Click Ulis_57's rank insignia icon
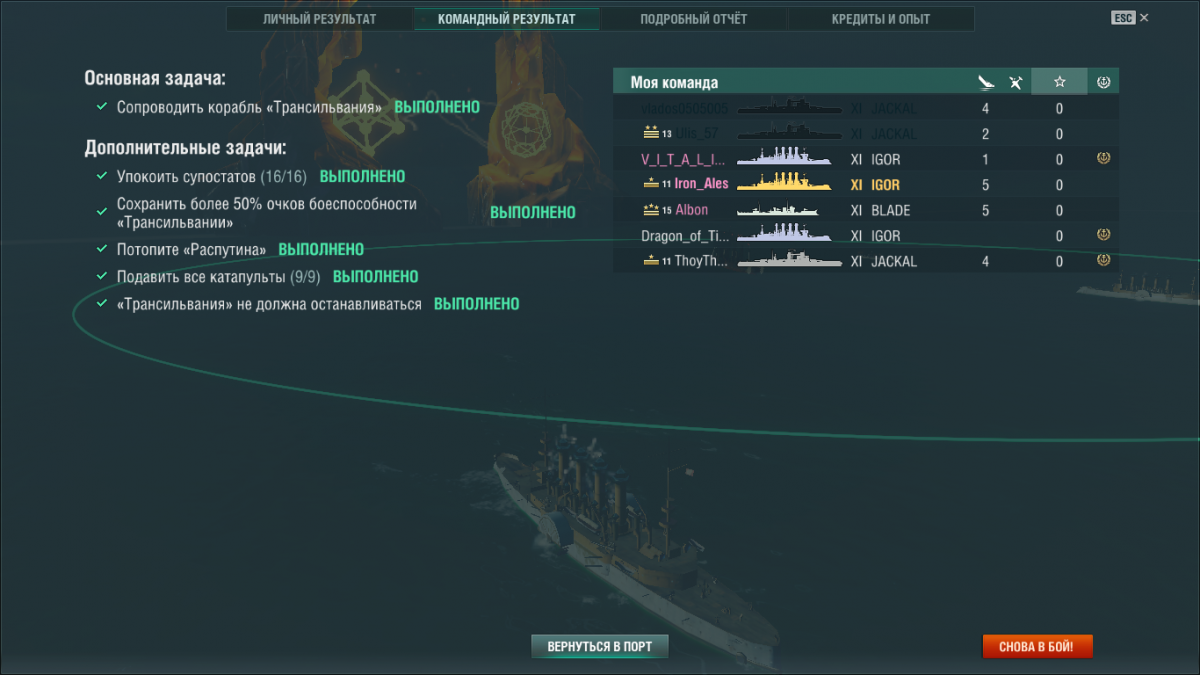This screenshot has height=675, width=1200. click(x=651, y=133)
